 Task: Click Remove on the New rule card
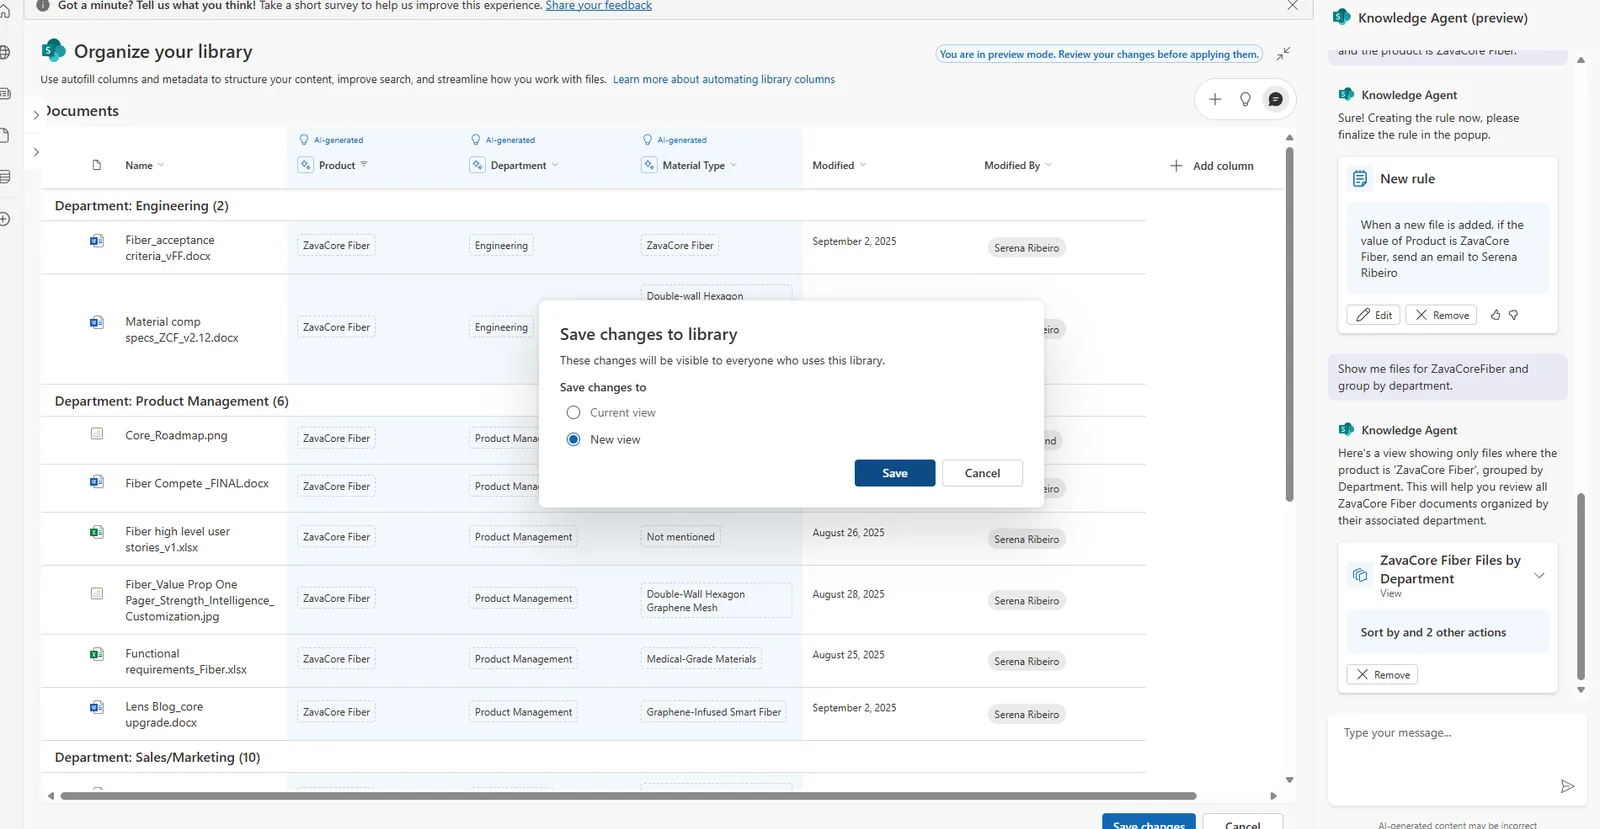[1441, 315]
